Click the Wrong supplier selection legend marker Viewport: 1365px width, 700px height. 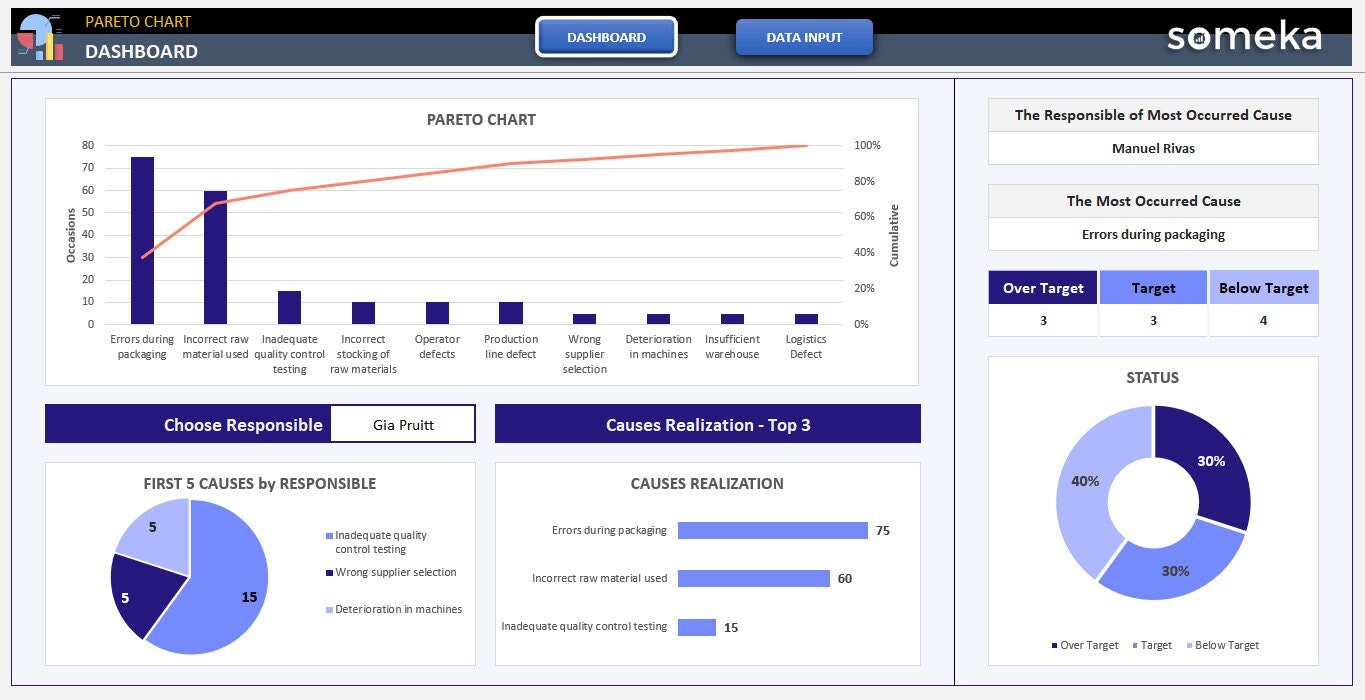tap(329, 573)
